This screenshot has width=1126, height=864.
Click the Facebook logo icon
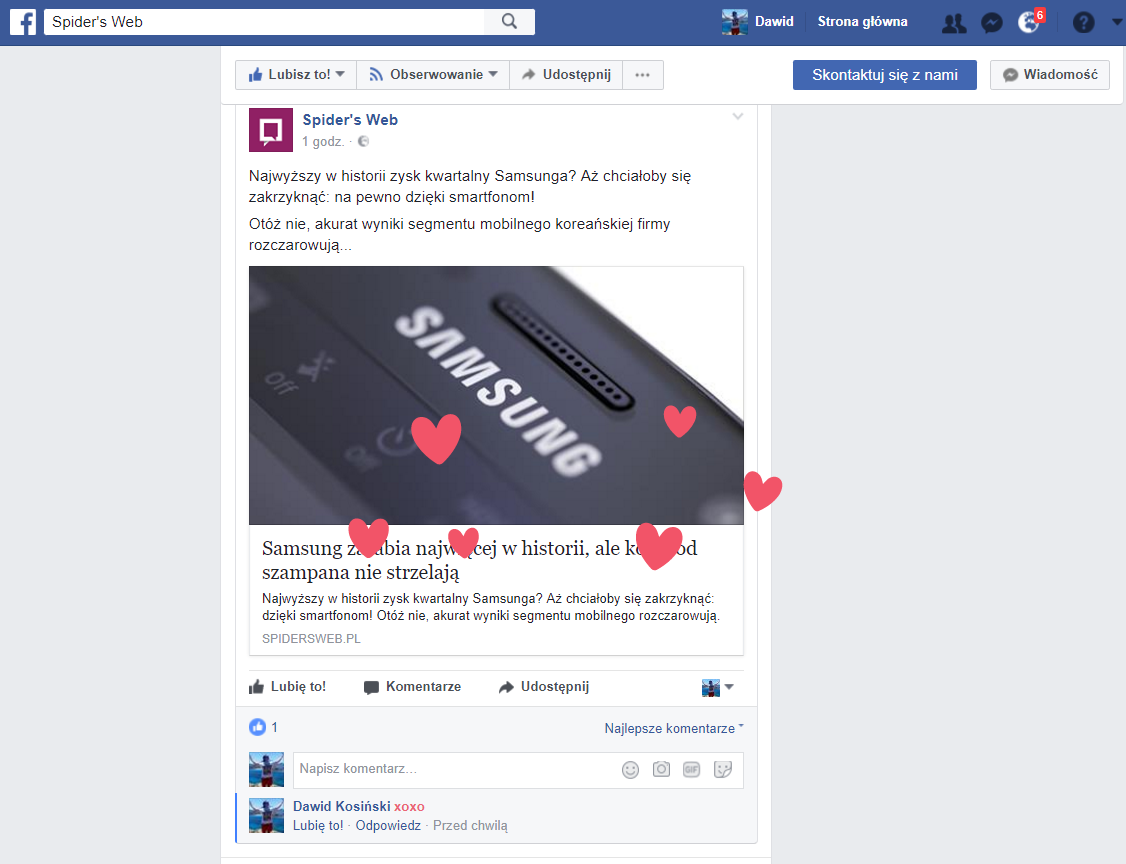(x=23, y=22)
